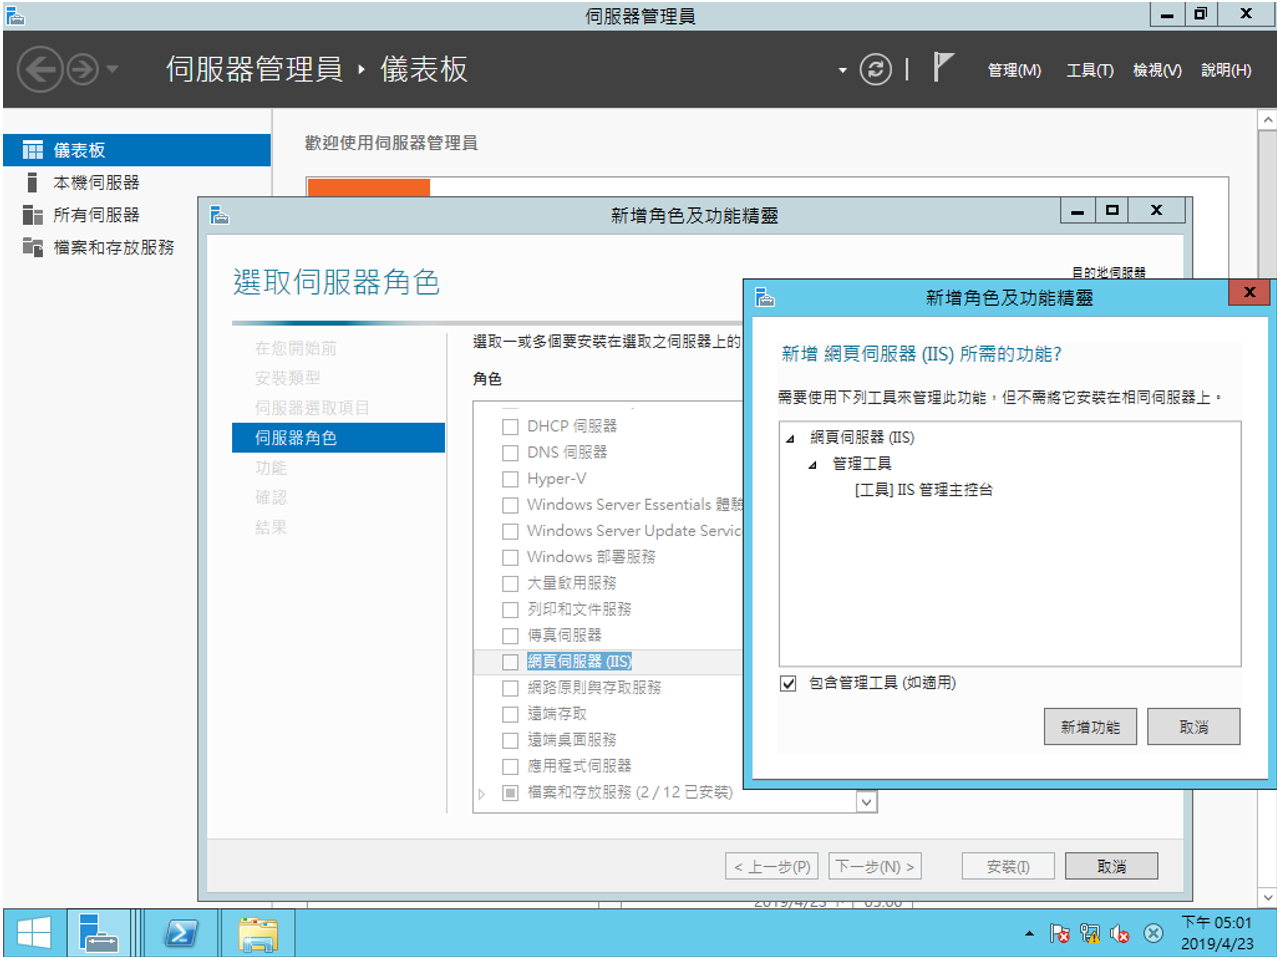1277x957 pixels.
Task: Select the 儀表板 sidebar icon
Action: pos(33,150)
